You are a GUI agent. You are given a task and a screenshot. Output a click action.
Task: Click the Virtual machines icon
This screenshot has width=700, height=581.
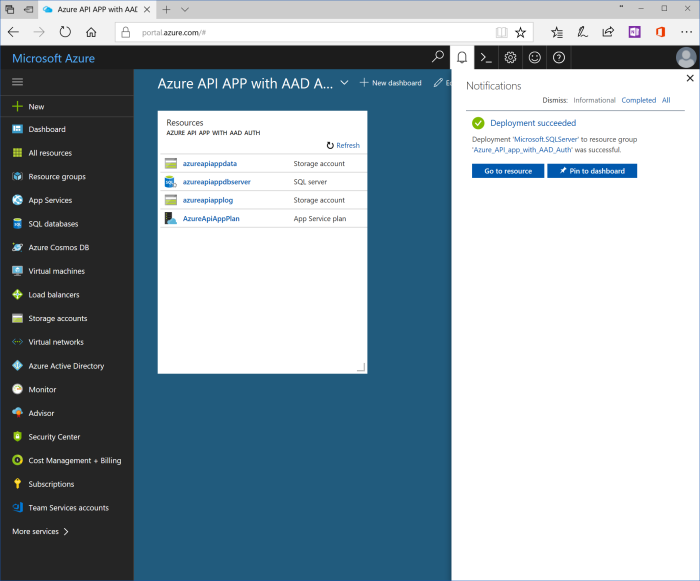[x=17, y=271]
